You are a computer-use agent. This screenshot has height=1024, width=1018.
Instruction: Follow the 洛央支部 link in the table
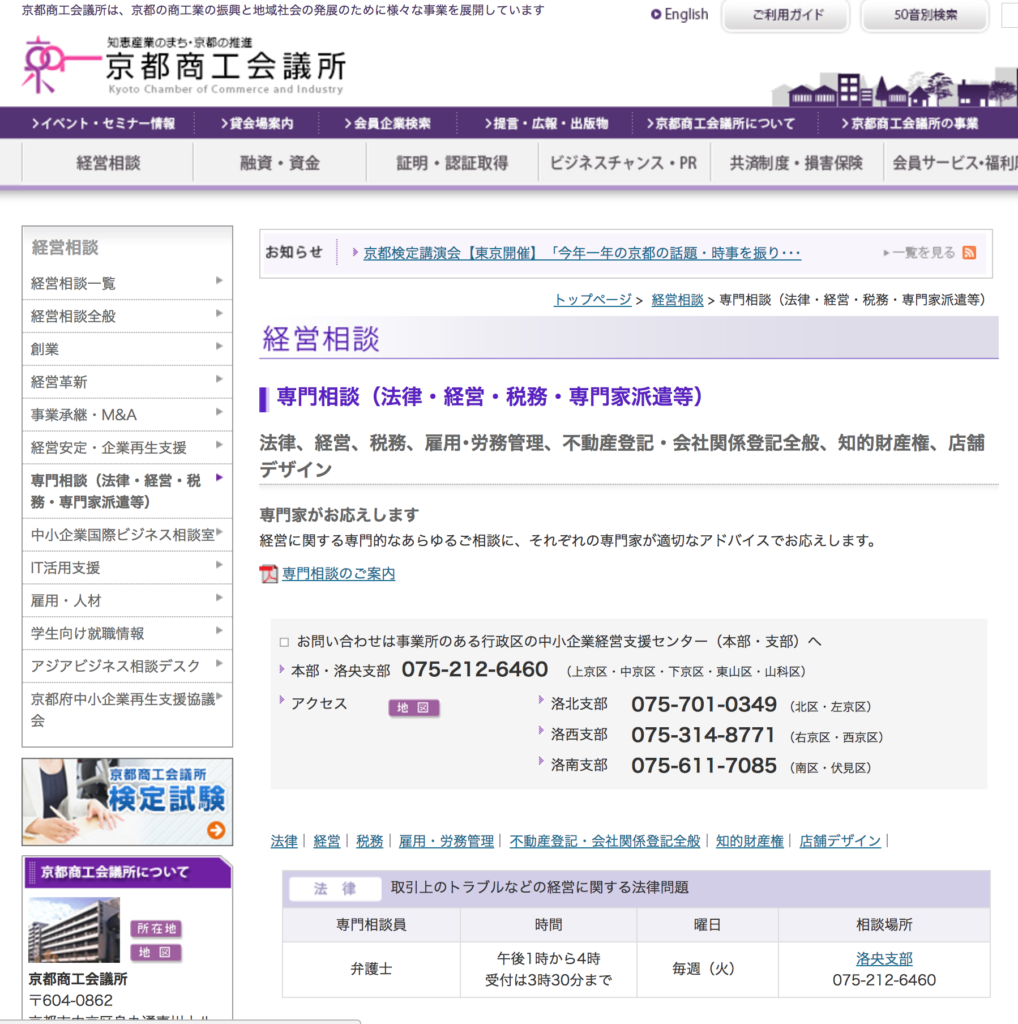click(884, 958)
